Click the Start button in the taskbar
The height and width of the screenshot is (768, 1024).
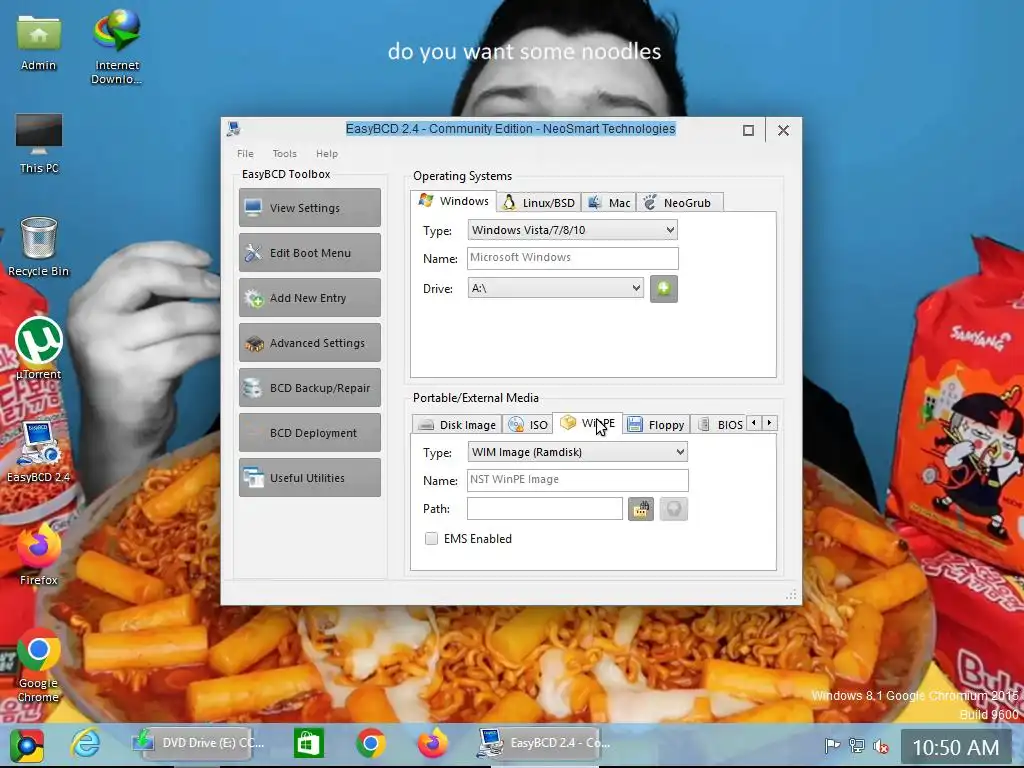click(x=26, y=745)
